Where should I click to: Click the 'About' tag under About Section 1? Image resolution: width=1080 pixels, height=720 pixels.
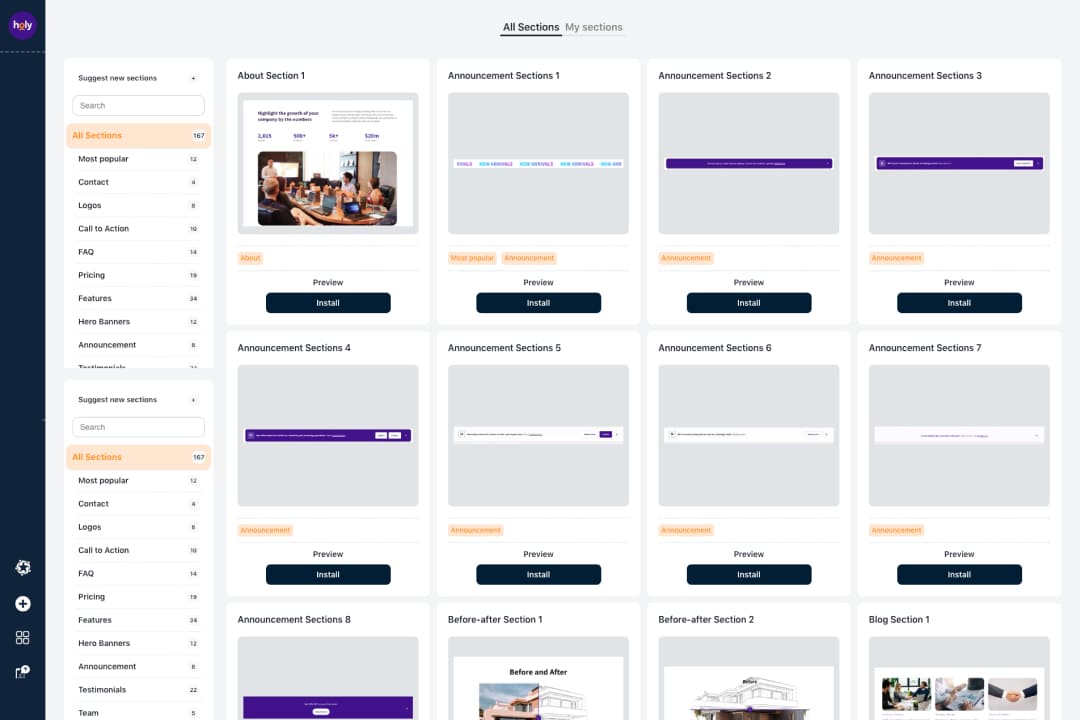coord(250,258)
